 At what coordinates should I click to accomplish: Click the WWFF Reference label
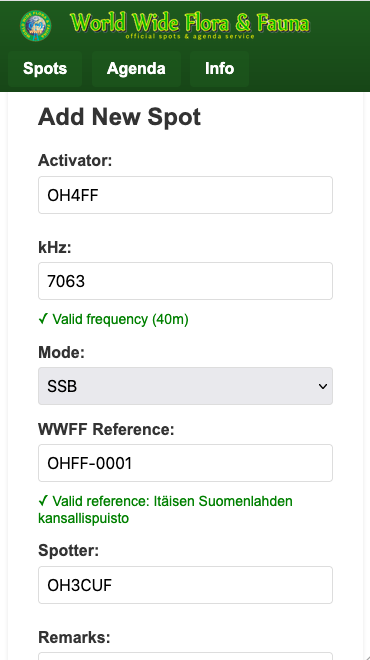click(x=106, y=429)
